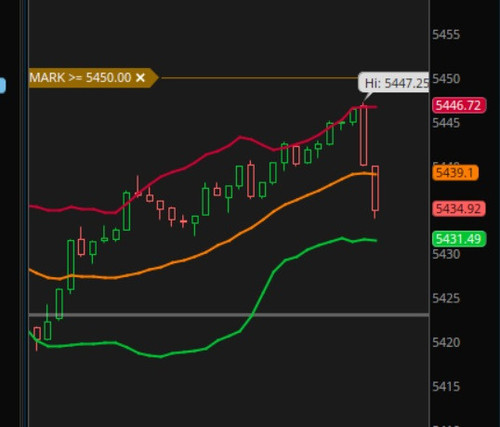The height and width of the screenshot is (427, 500).
Task: Select the 5434.92 last price tag
Action: click(x=459, y=209)
